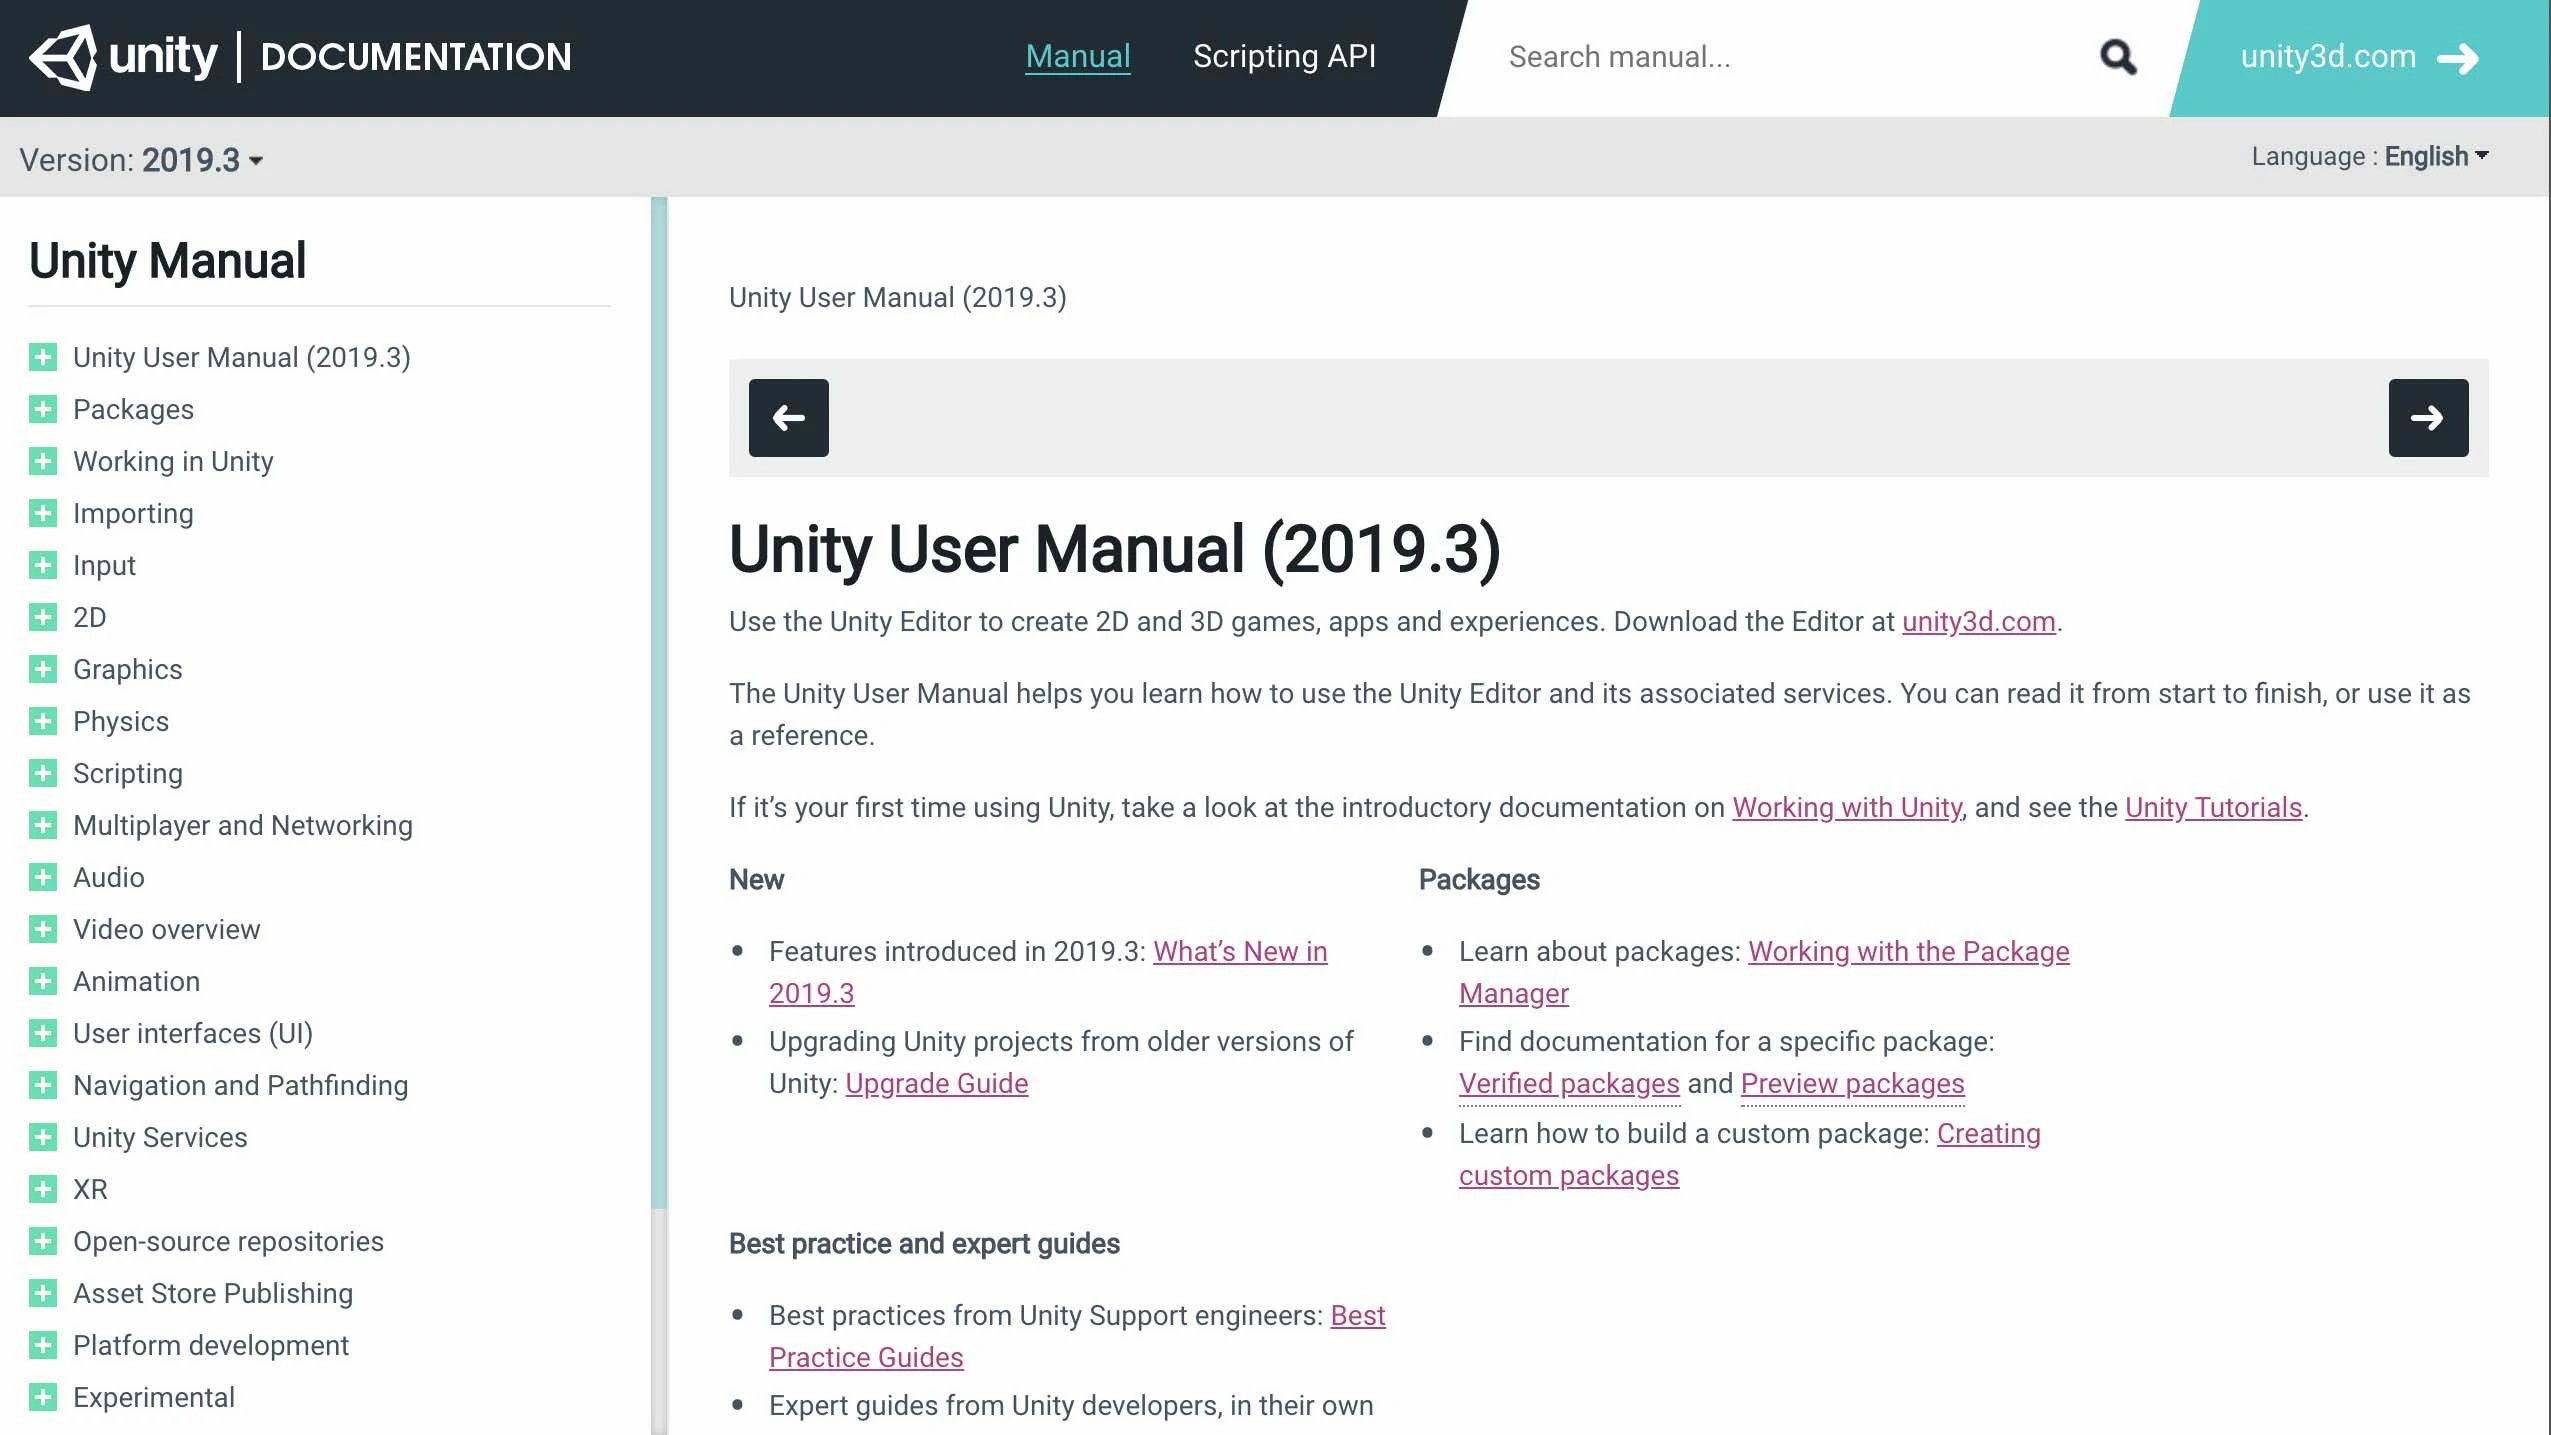This screenshot has height=1435, width=2551.
Task: Open the 2D sidebar entry
Action: (x=89, y=617)
